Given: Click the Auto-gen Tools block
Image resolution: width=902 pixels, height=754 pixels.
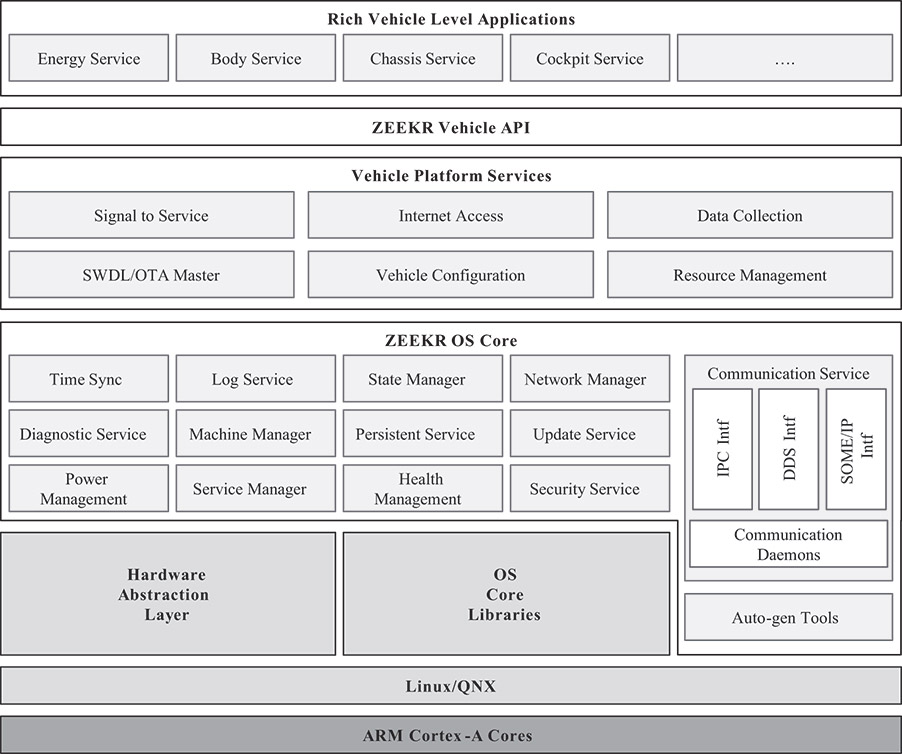Looking at the screenshot, I should pyautogui.click(x=788, y=618).
